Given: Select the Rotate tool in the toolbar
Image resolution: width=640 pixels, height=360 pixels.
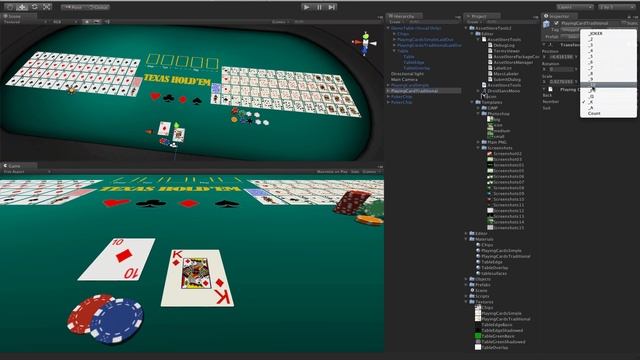Looking at the screenshot, I should pos(35,7).
